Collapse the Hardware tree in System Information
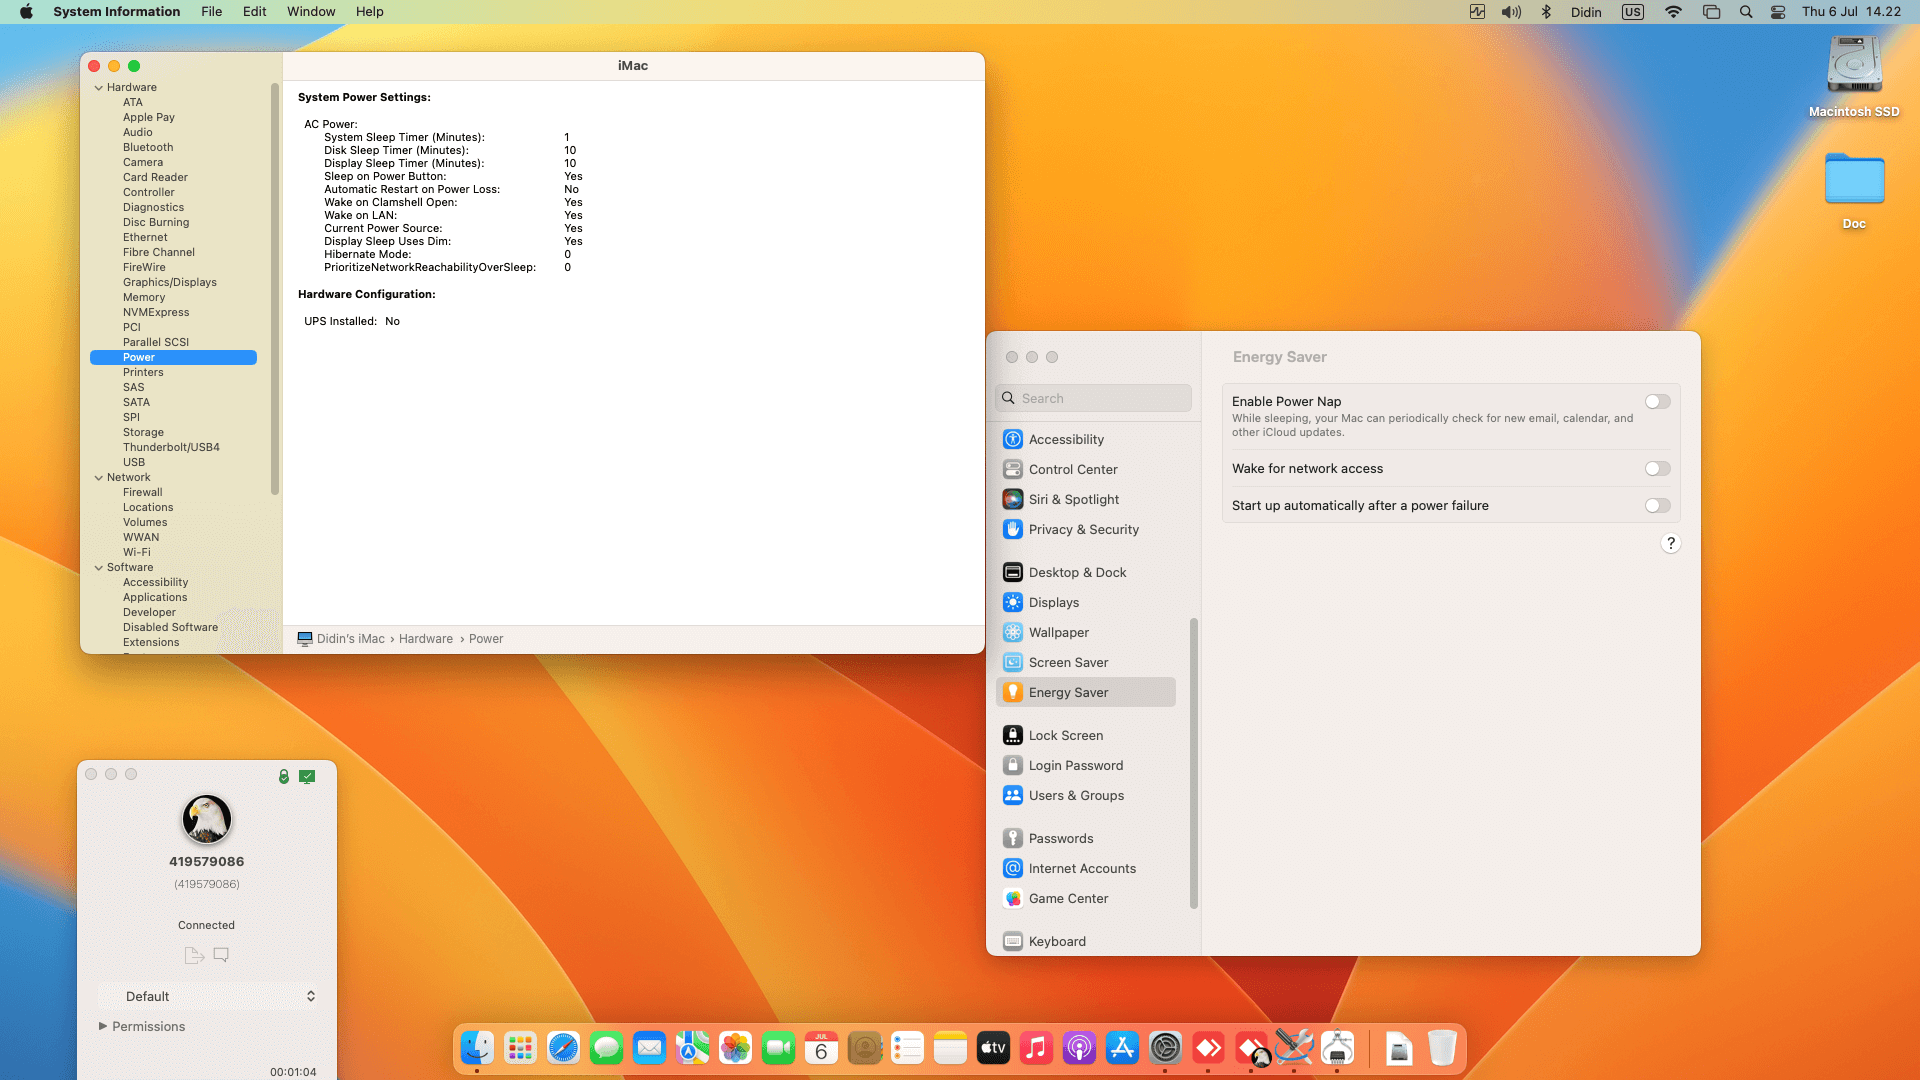Screen dimensions: 1920x1080 coord(98,87)
